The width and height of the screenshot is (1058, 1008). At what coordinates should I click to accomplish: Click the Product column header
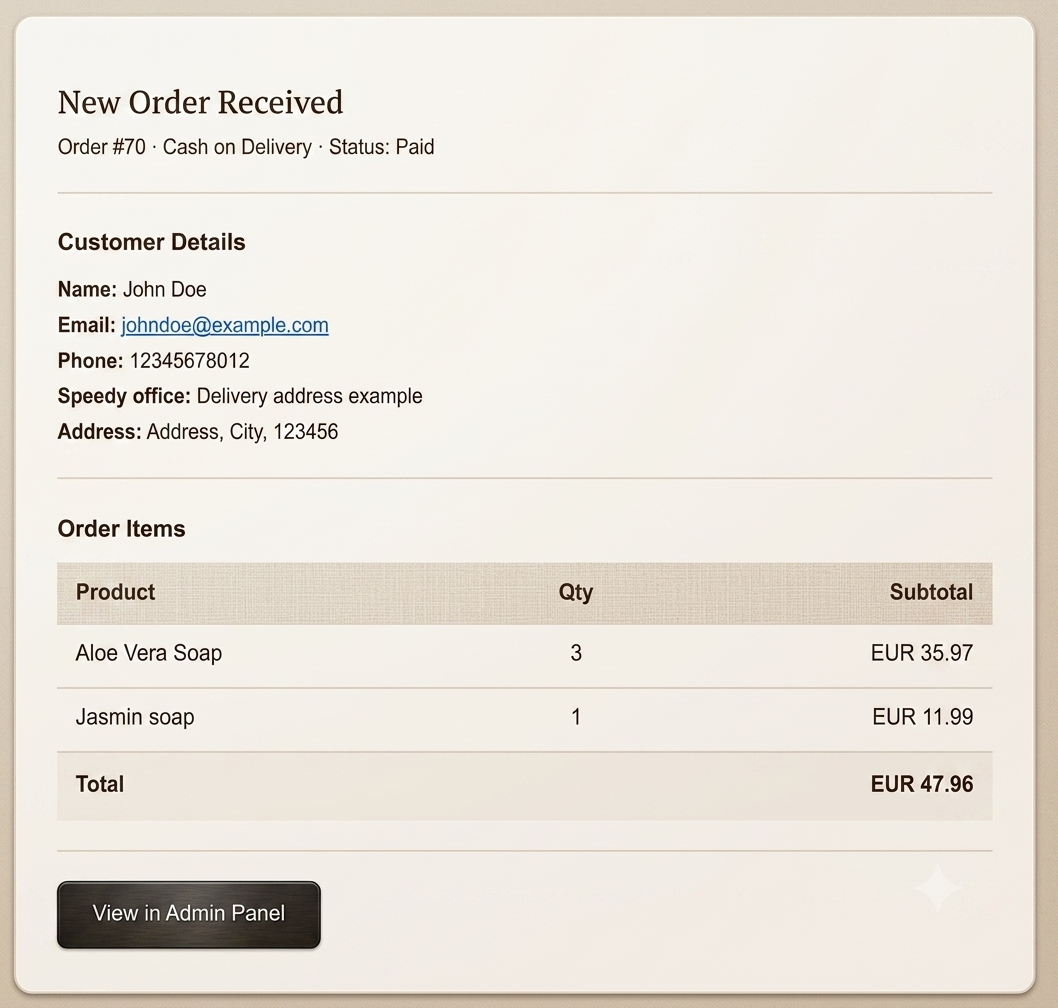pos(115,592)
